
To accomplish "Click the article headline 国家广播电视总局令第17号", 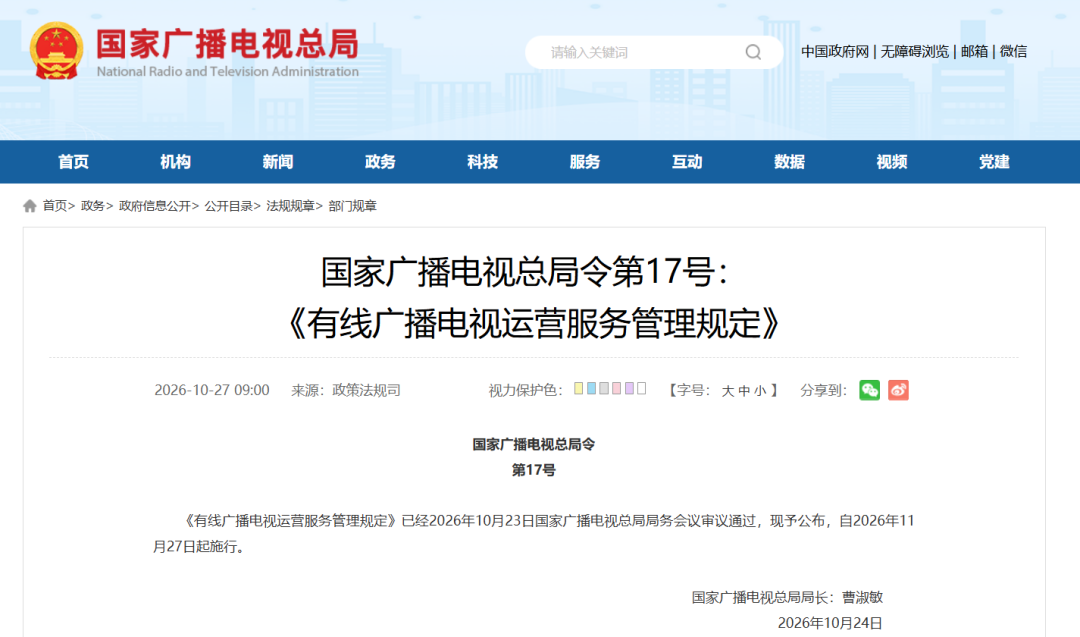I will pyautogui.click(x=525, y=271).
